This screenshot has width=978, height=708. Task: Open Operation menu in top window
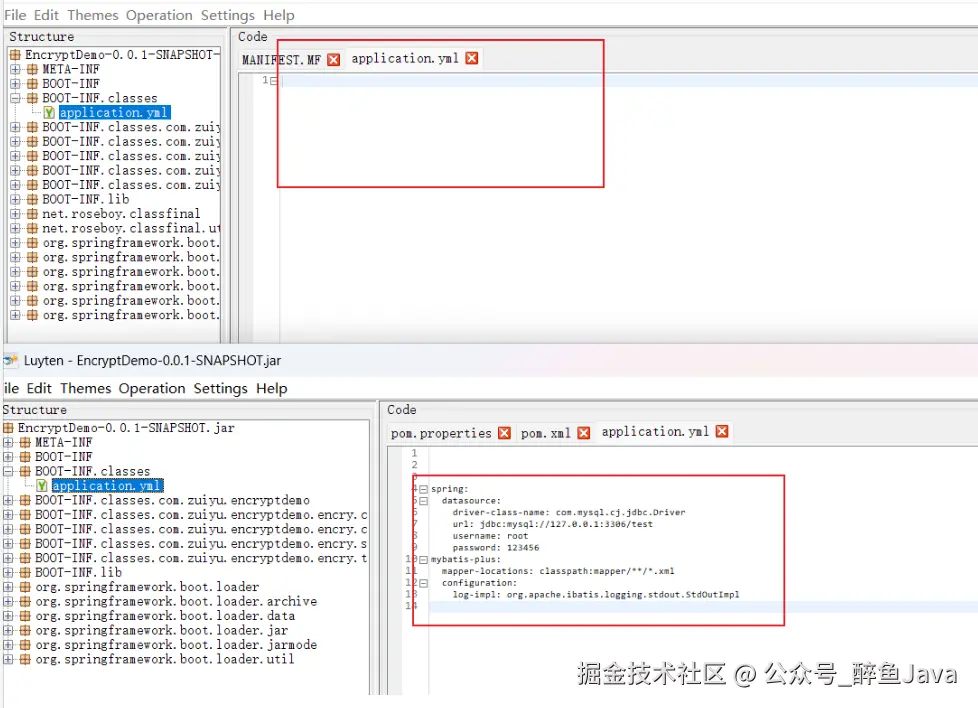pyautogui.click(x=159, y=15)
